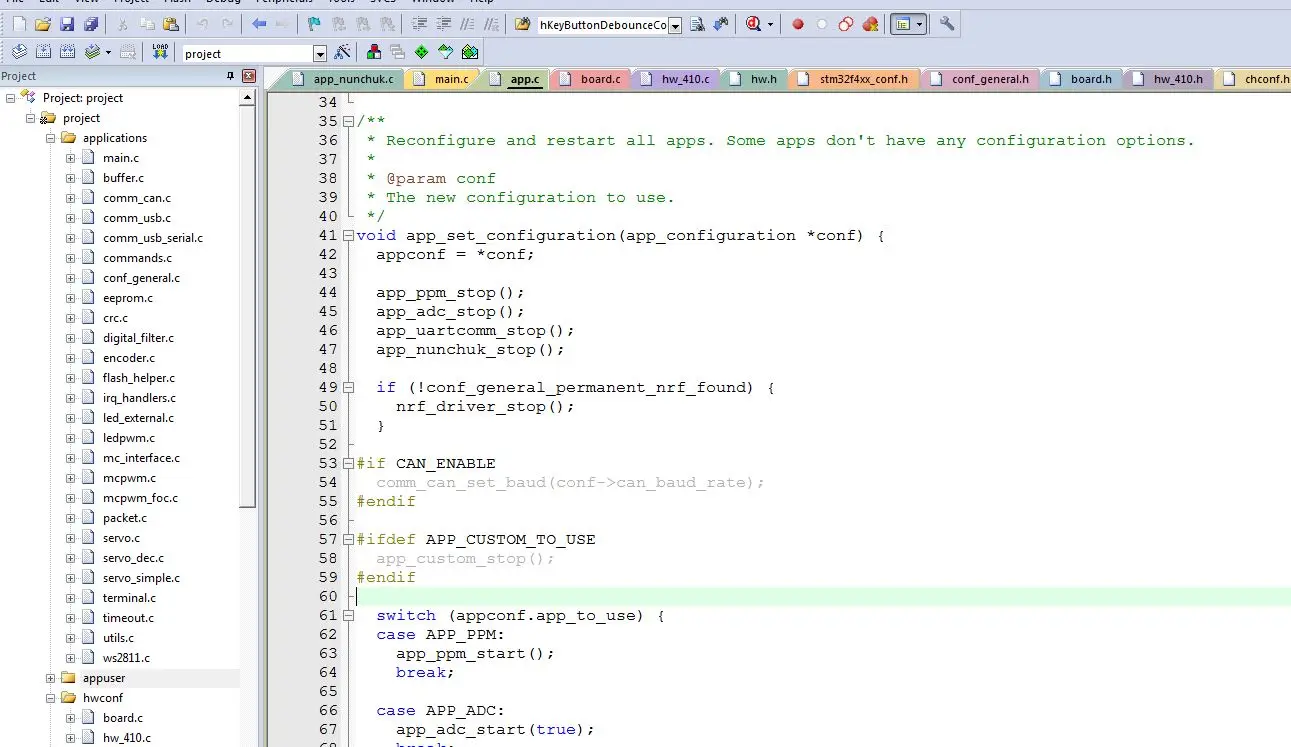Open Manage Project Items colored blocks icon
Image resolution: width=1291 pixels, height=747 pixels.
pyautogui.click(x=374, y=53)
